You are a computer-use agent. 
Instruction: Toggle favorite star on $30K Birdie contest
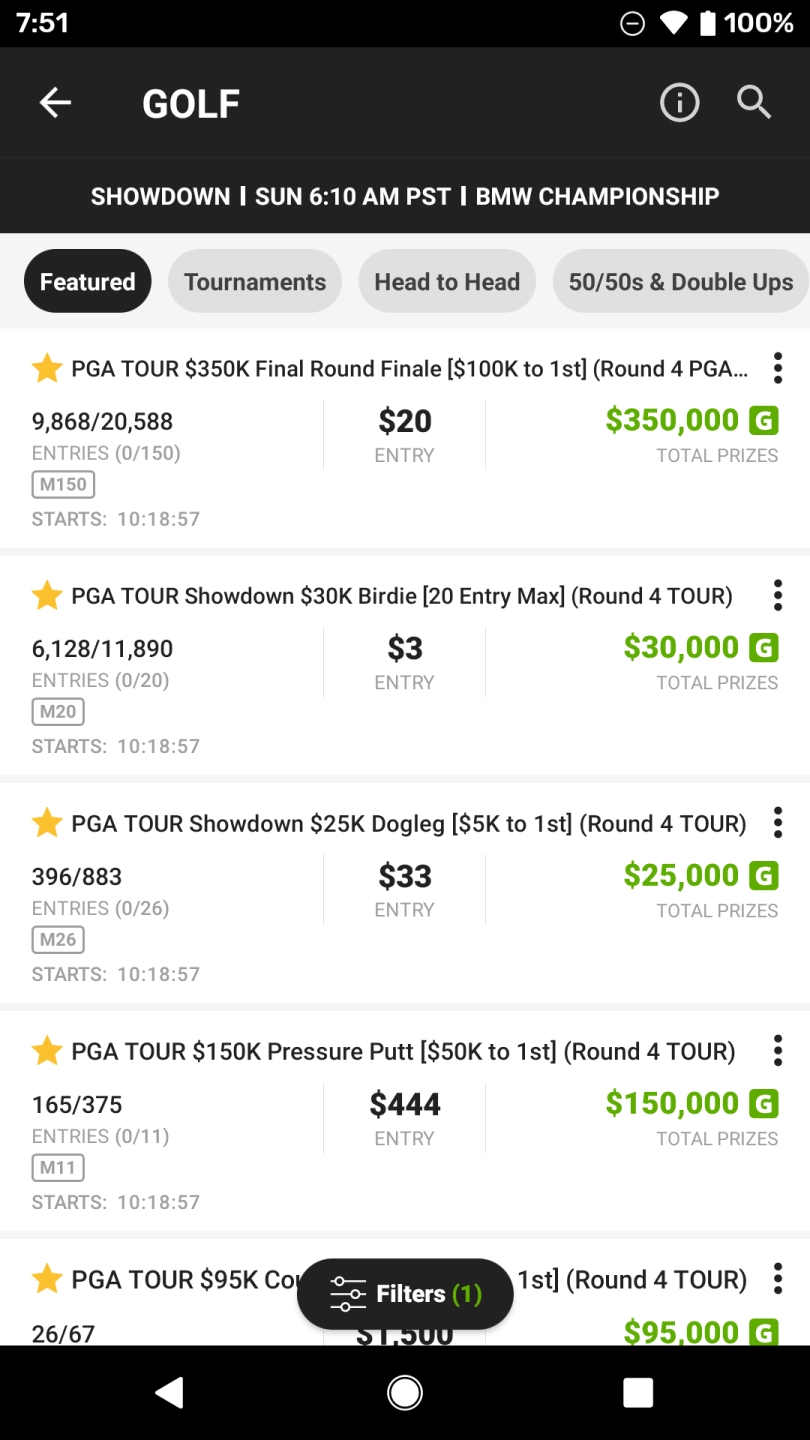coord(47,596)
